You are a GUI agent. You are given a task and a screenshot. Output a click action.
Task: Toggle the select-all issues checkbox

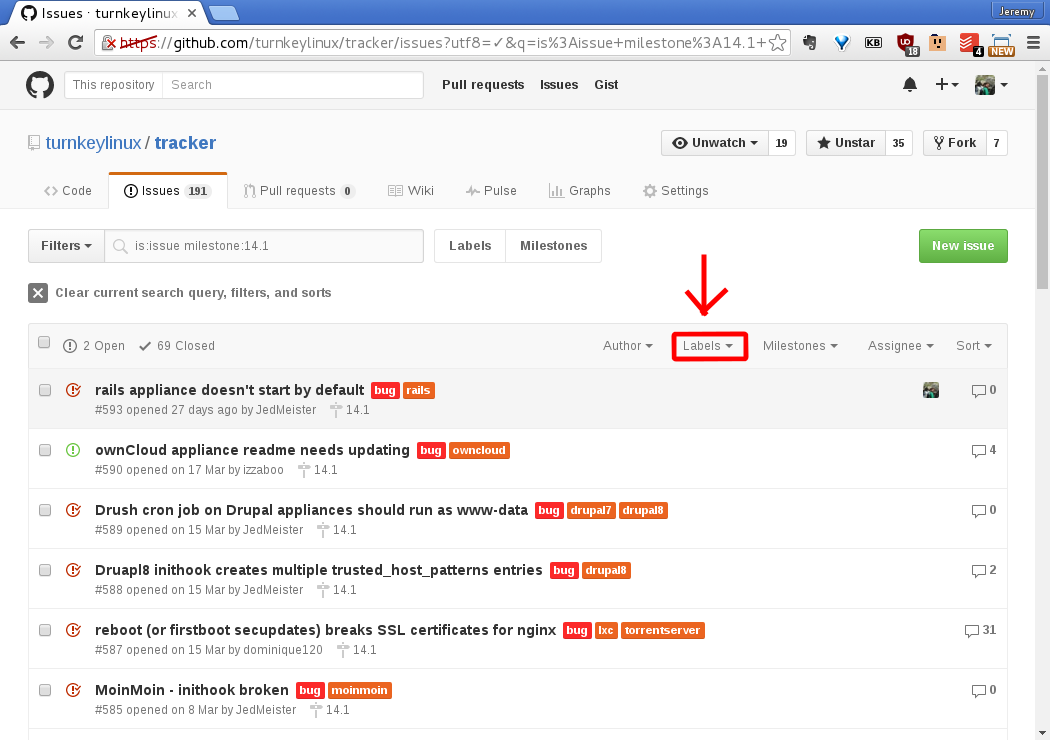[x=44, y=342]
